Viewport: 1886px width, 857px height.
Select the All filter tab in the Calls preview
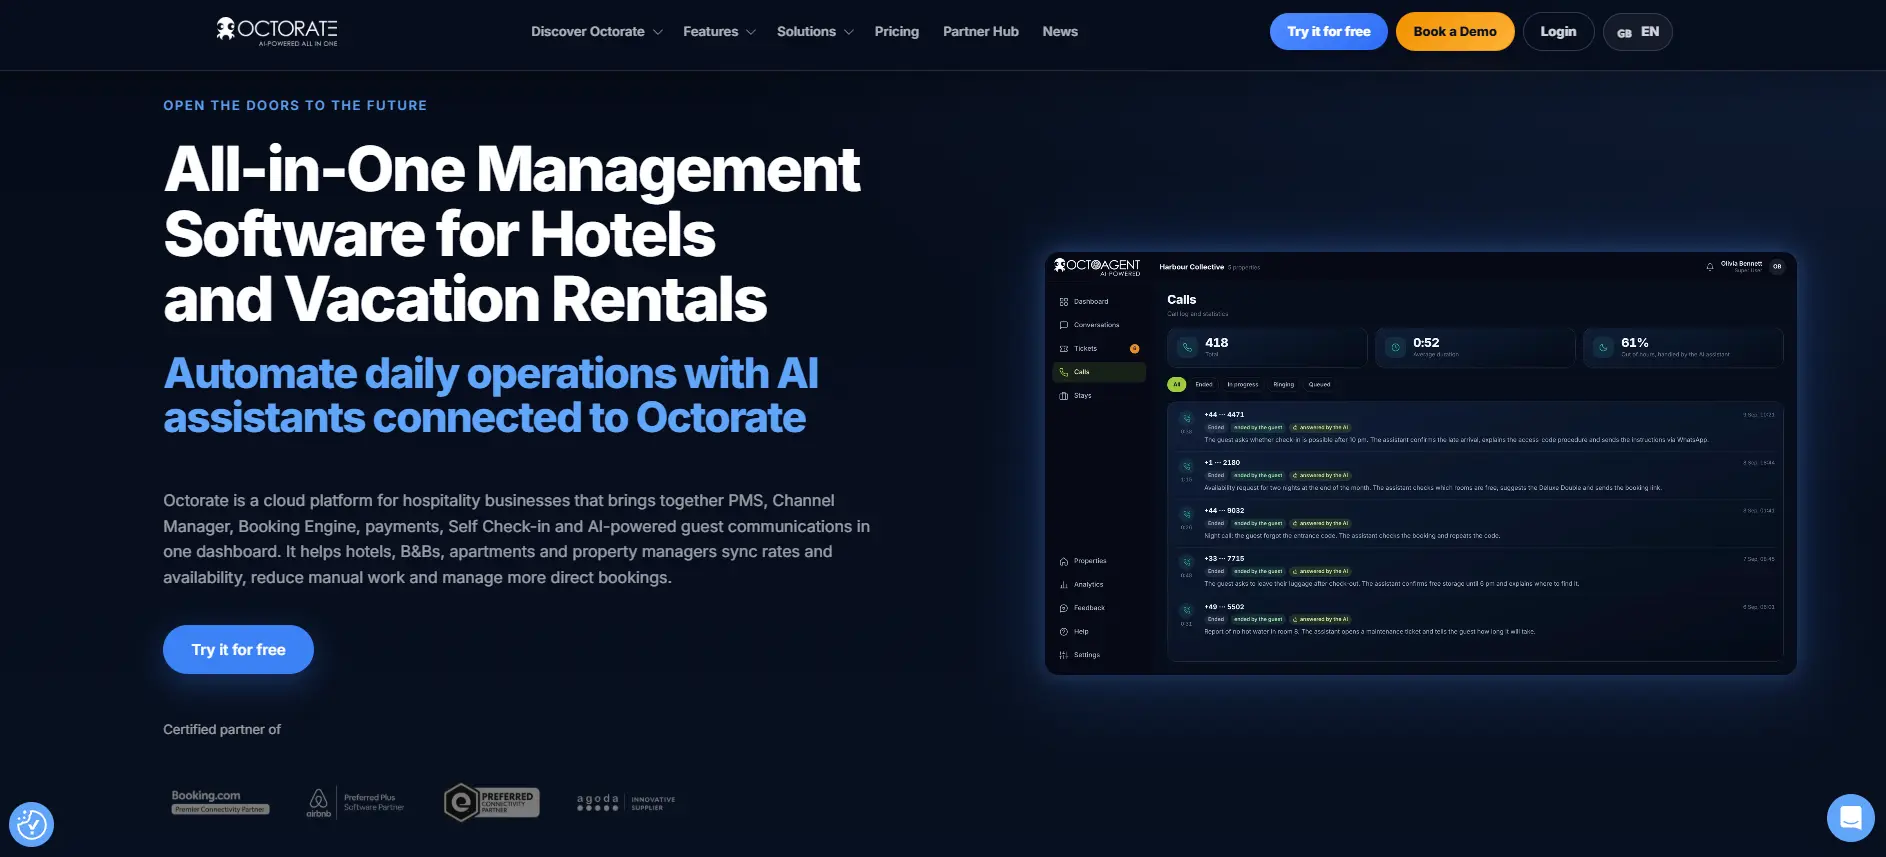click(x=1177, y=385)
